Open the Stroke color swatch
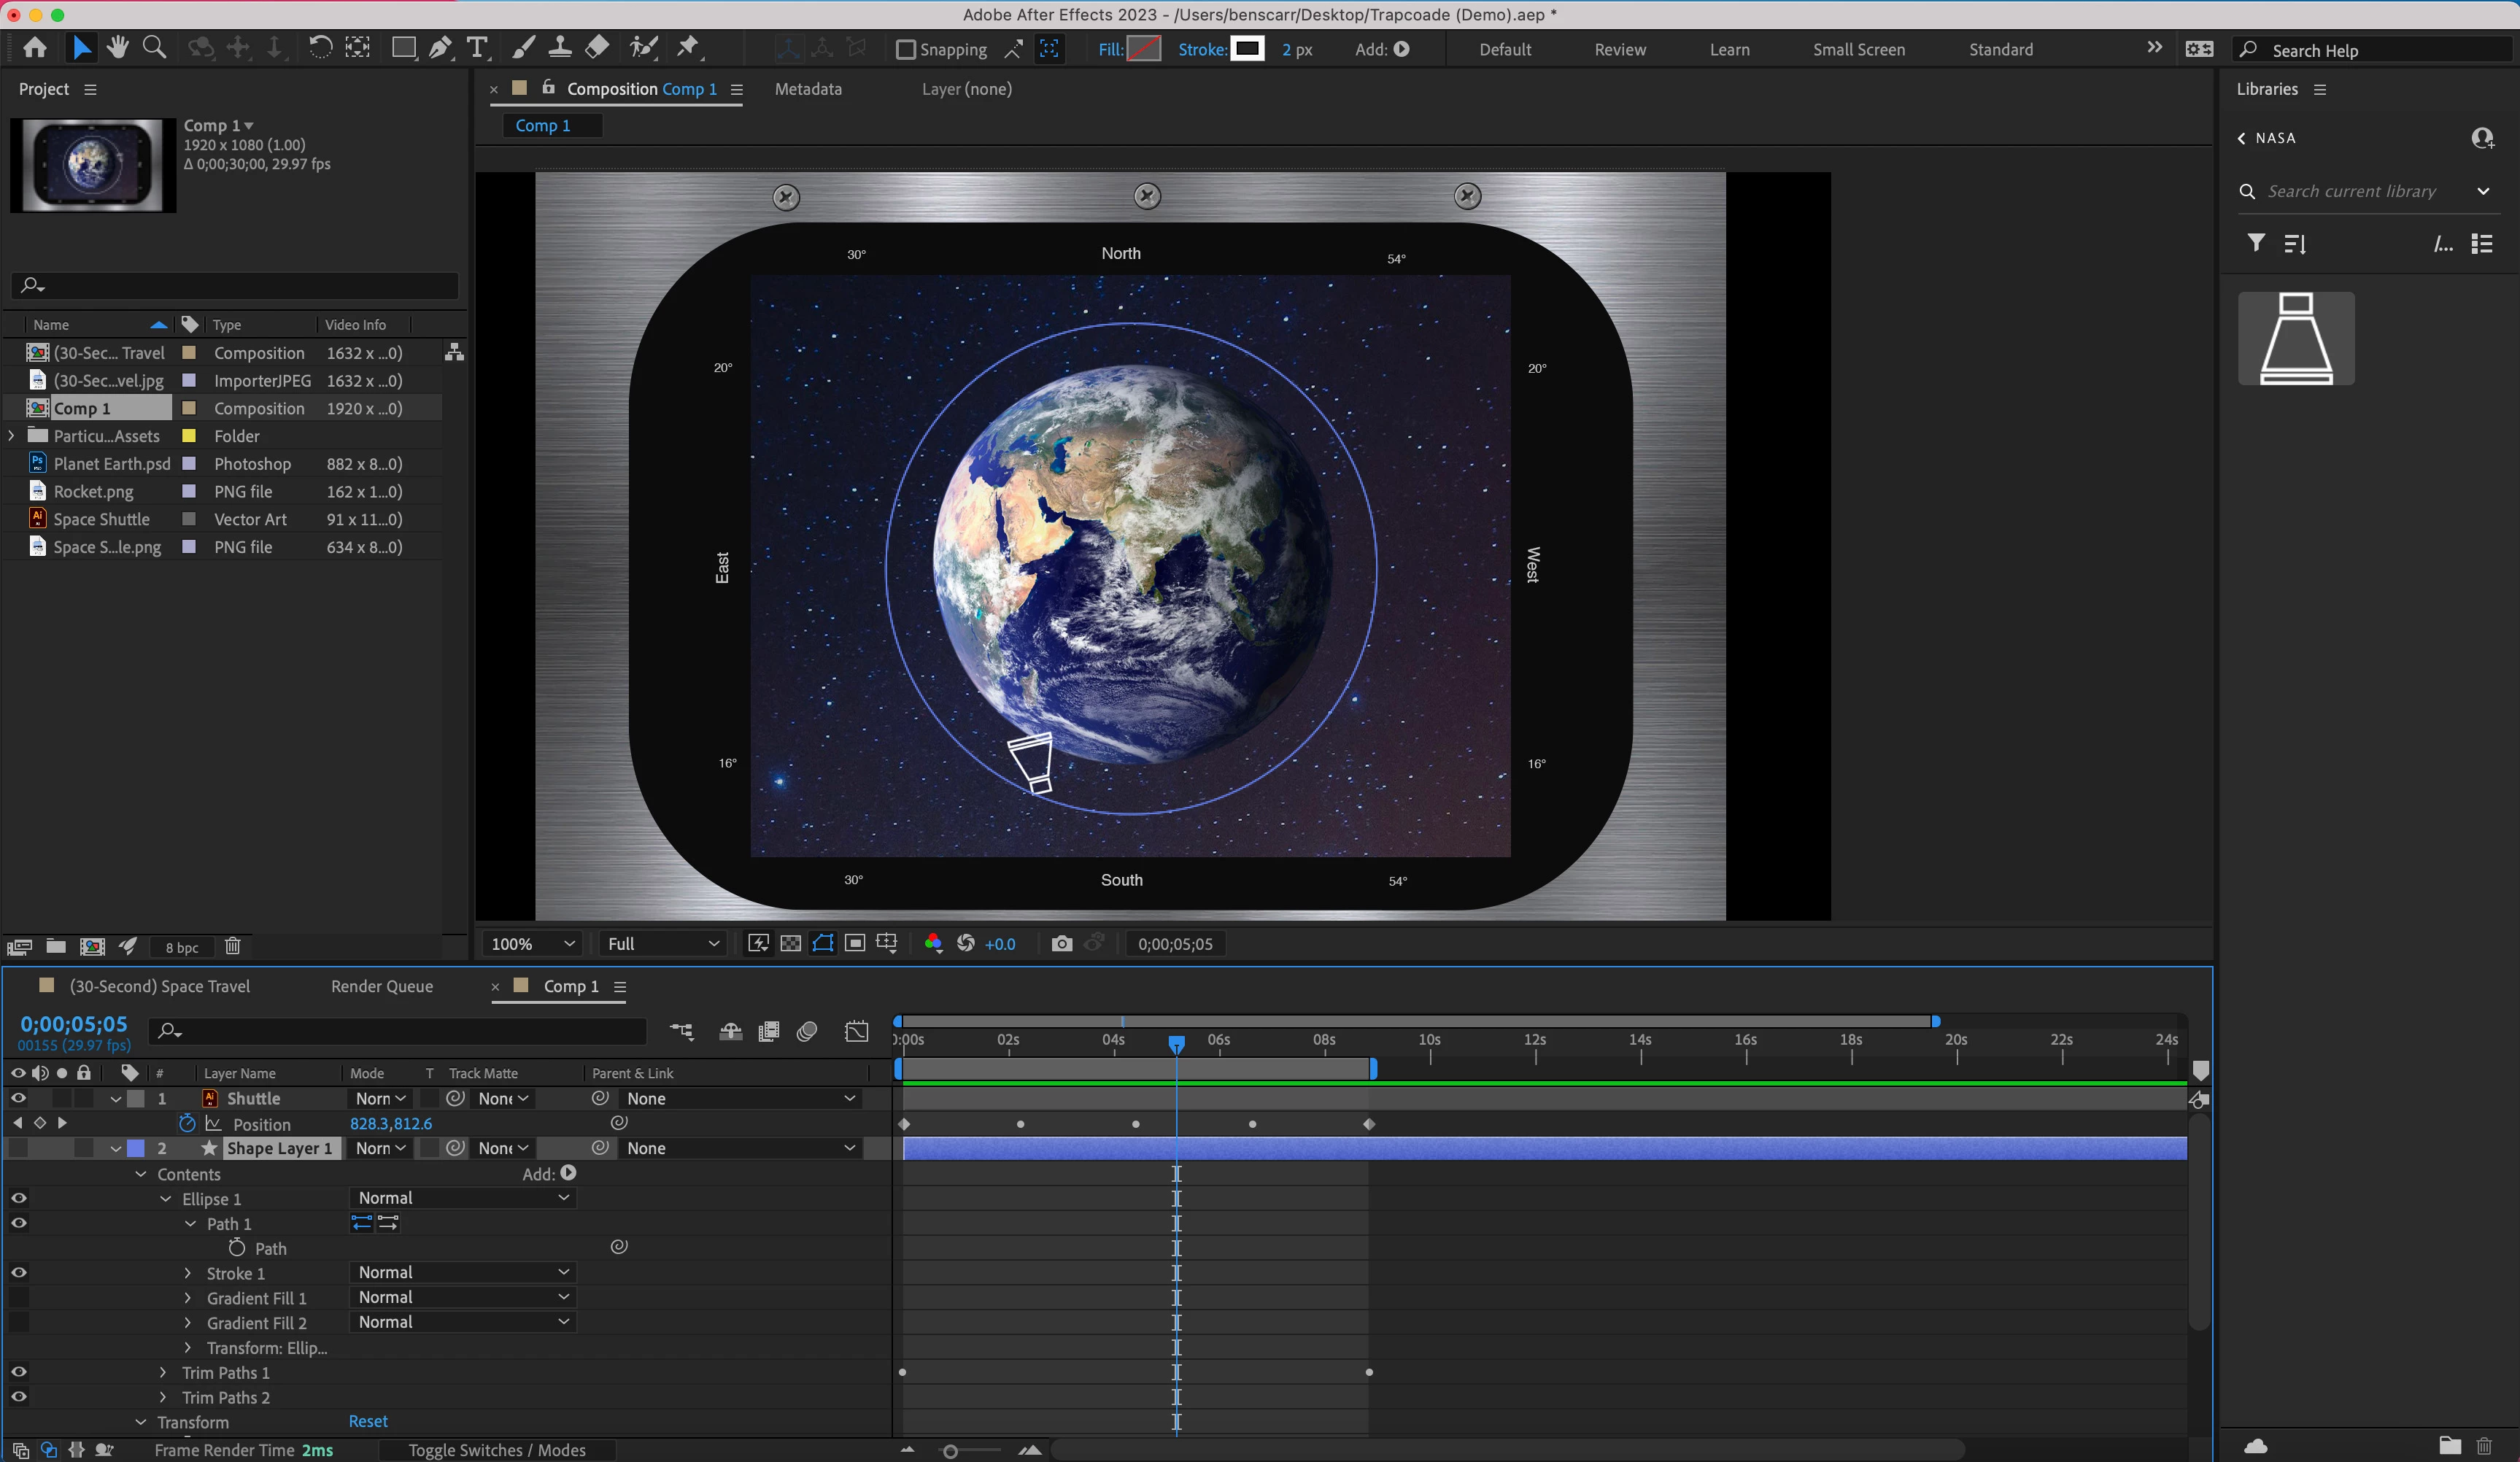This screenshot has height=1462, width=2520. (x=1247, y=49)
